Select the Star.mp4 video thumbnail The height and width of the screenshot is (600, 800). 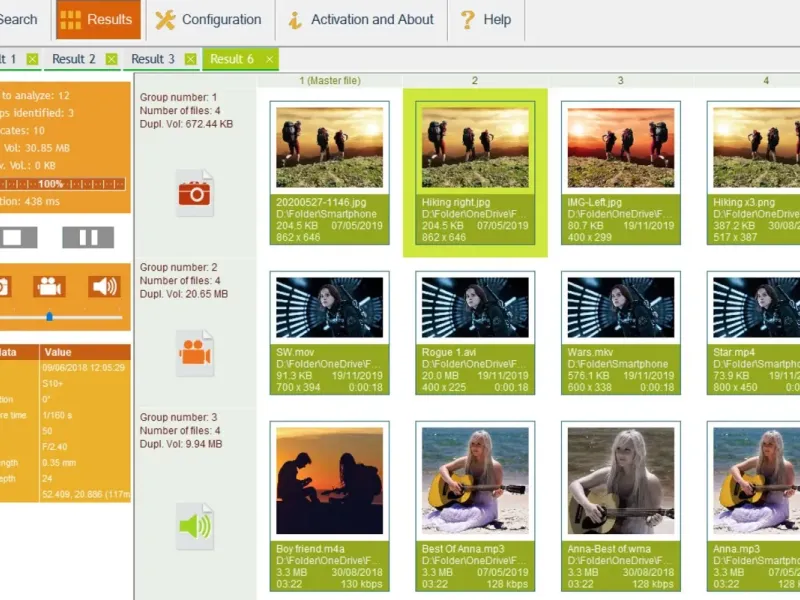tap(756, 308)
